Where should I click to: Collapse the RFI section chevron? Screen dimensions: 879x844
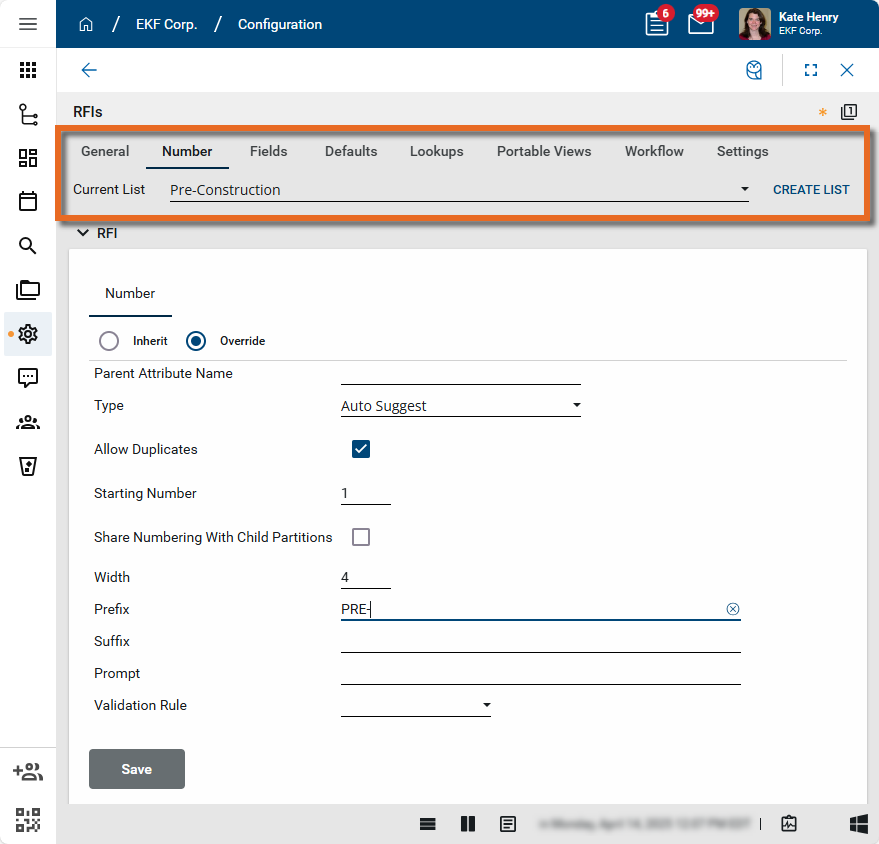[x=82, y=233]
